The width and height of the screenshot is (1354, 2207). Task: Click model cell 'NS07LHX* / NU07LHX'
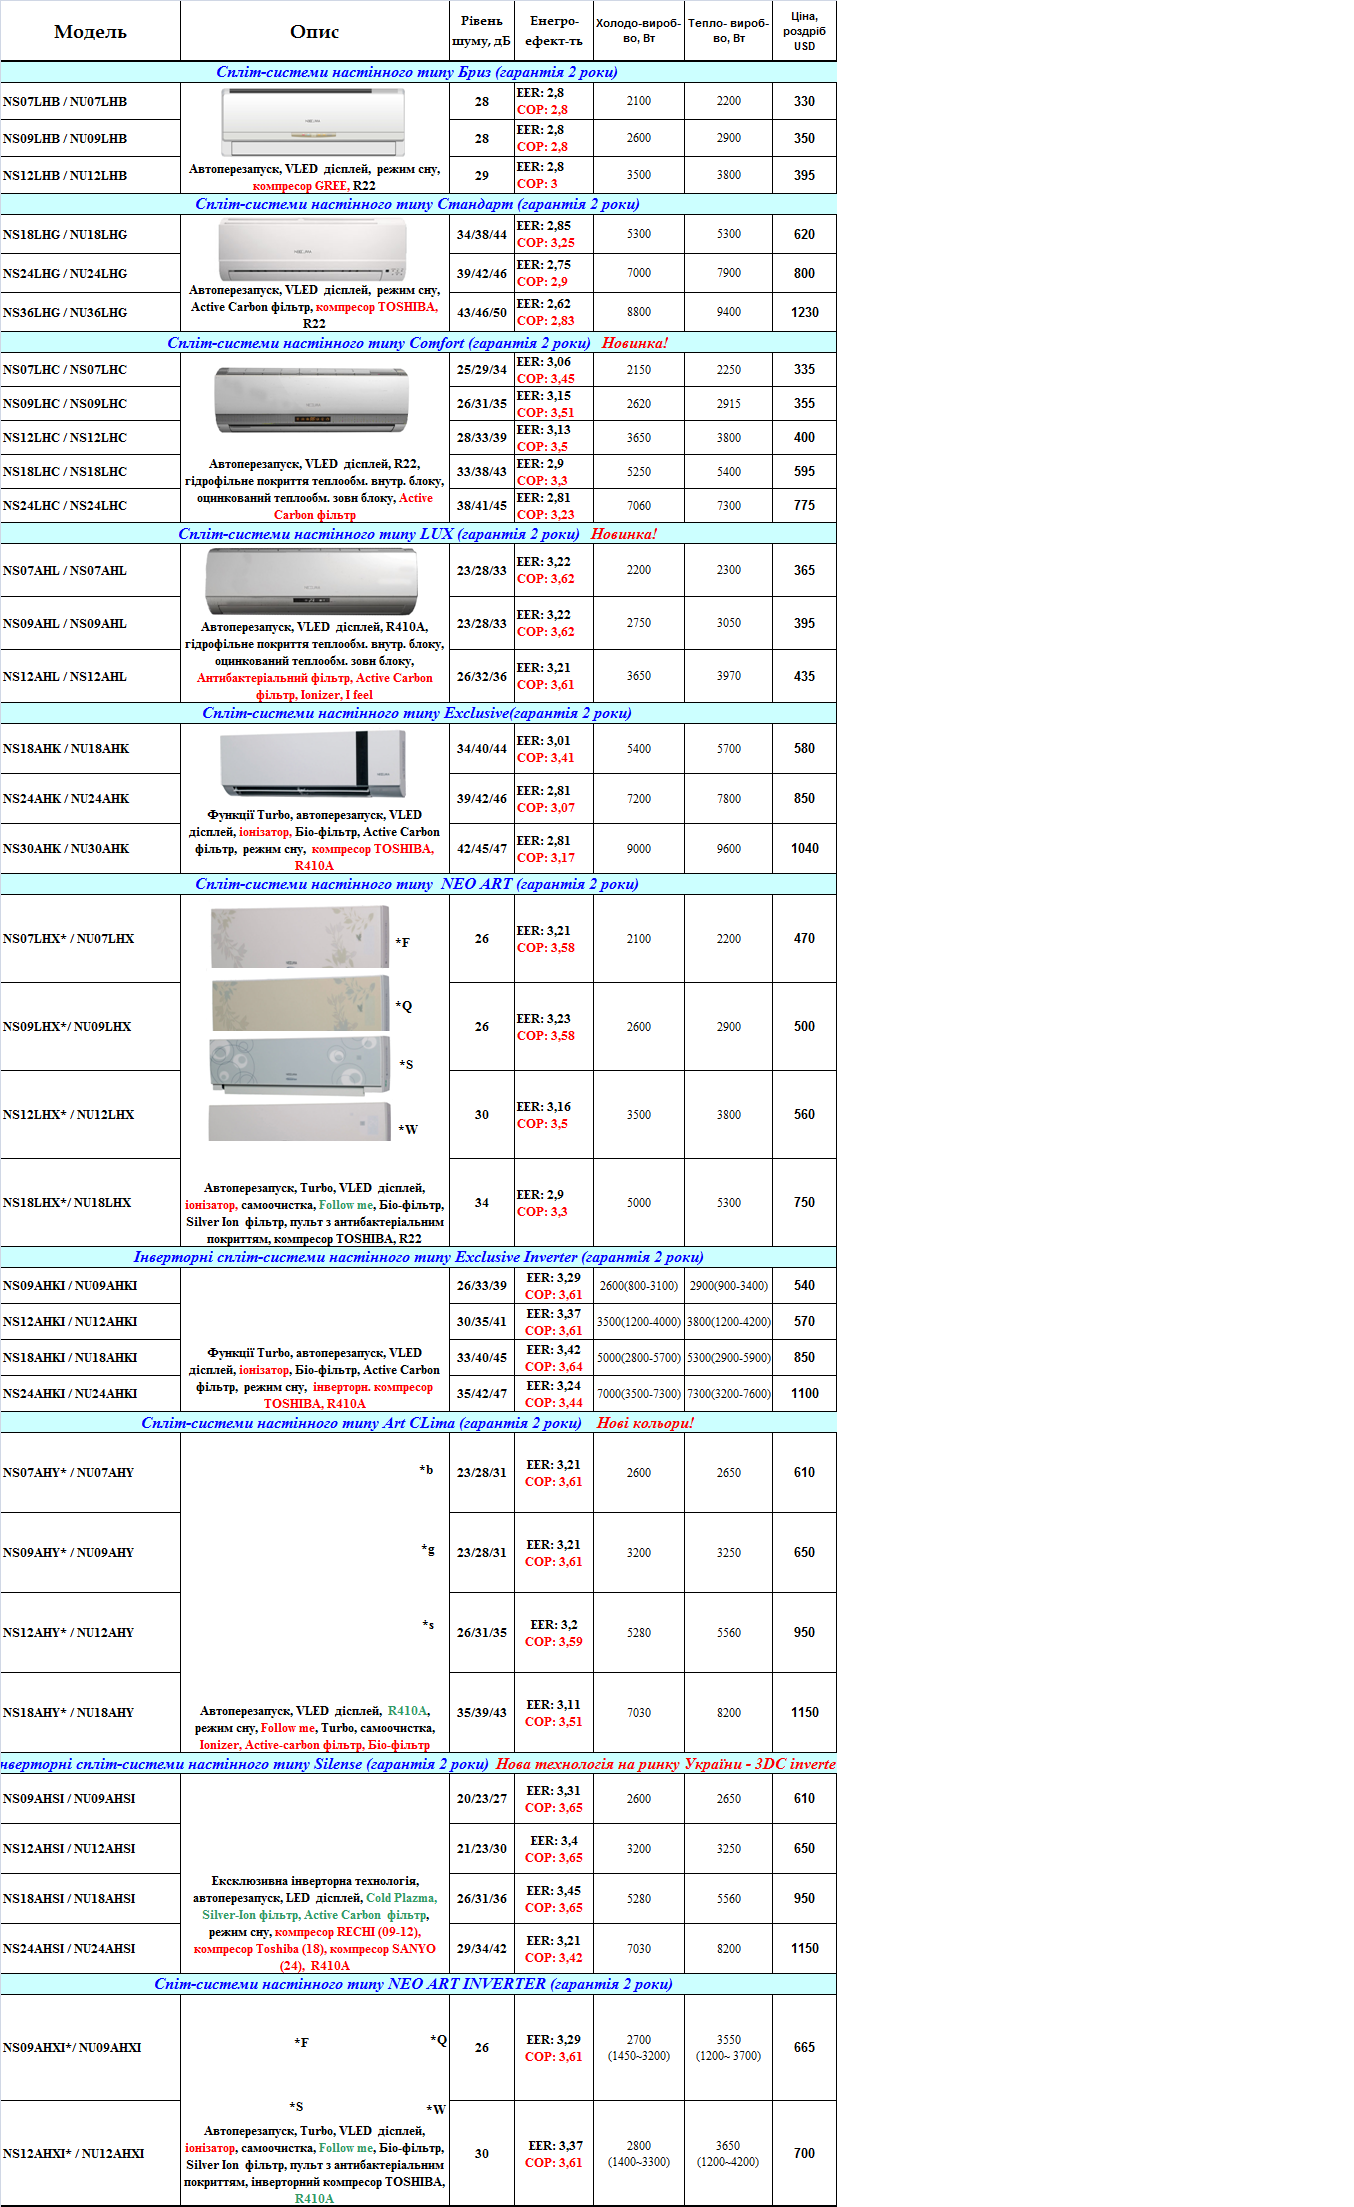pos(90,938)
